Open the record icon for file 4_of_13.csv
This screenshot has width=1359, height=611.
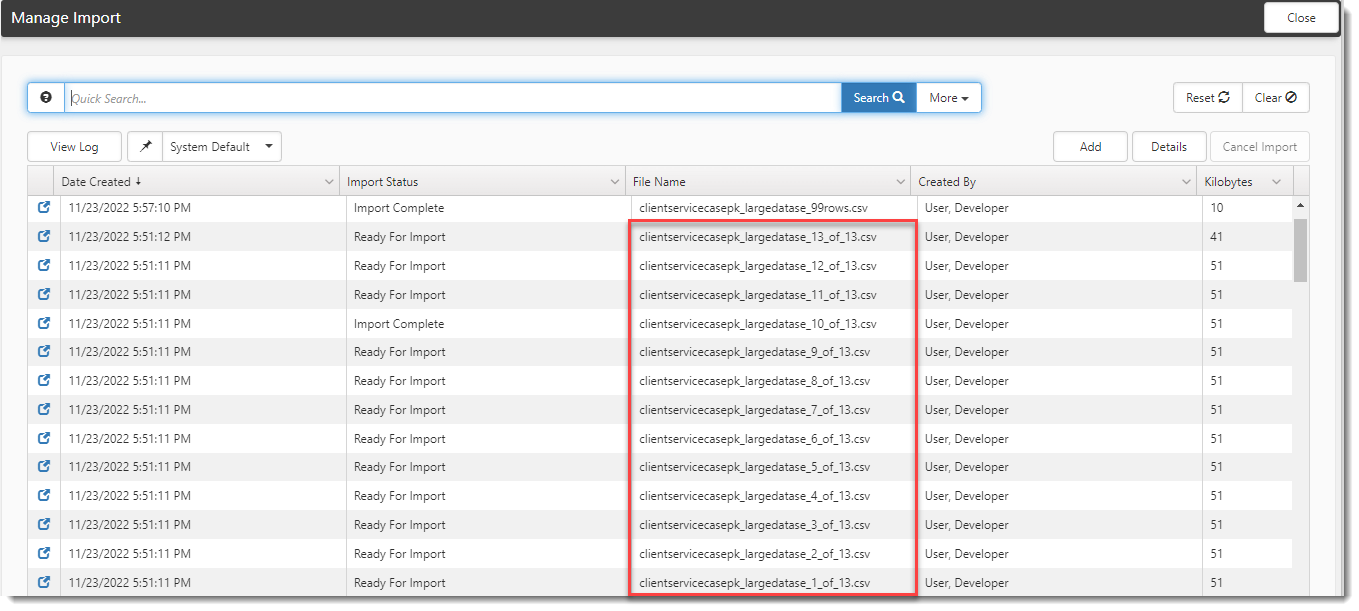click(44, 496)
